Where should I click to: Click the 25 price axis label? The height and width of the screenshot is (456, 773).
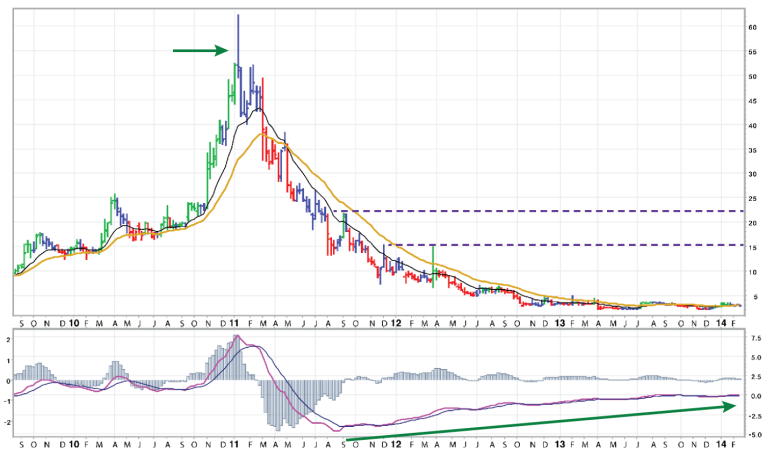coord(752,199)
